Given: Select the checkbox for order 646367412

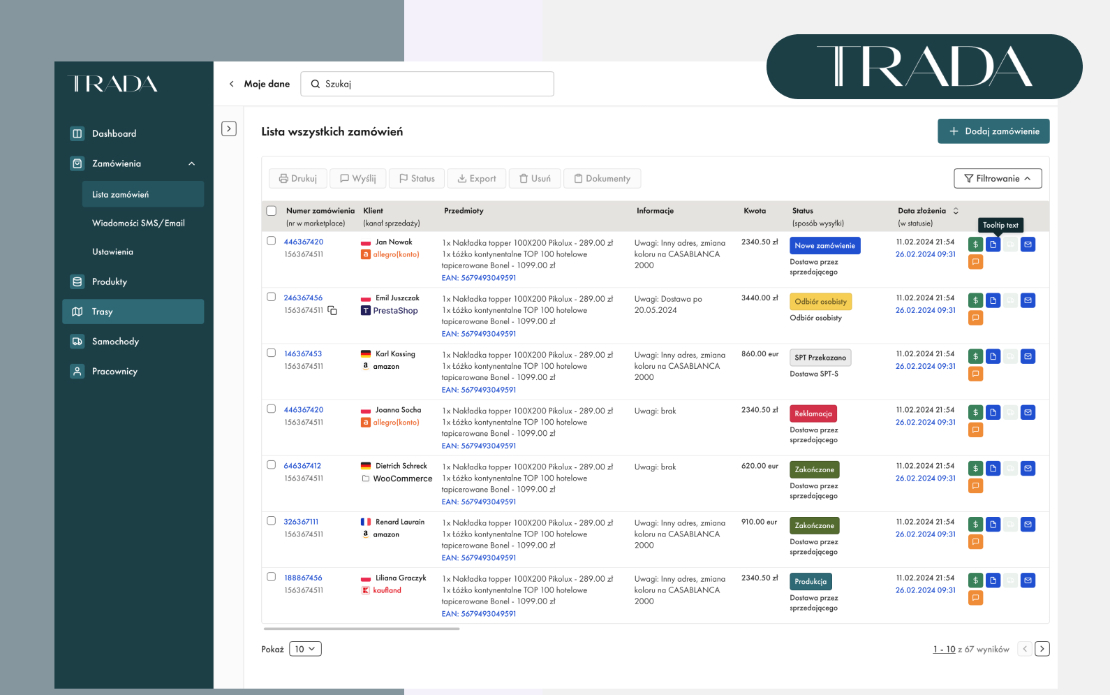Looking at the screenshot, I should click(x=271, y=464).
